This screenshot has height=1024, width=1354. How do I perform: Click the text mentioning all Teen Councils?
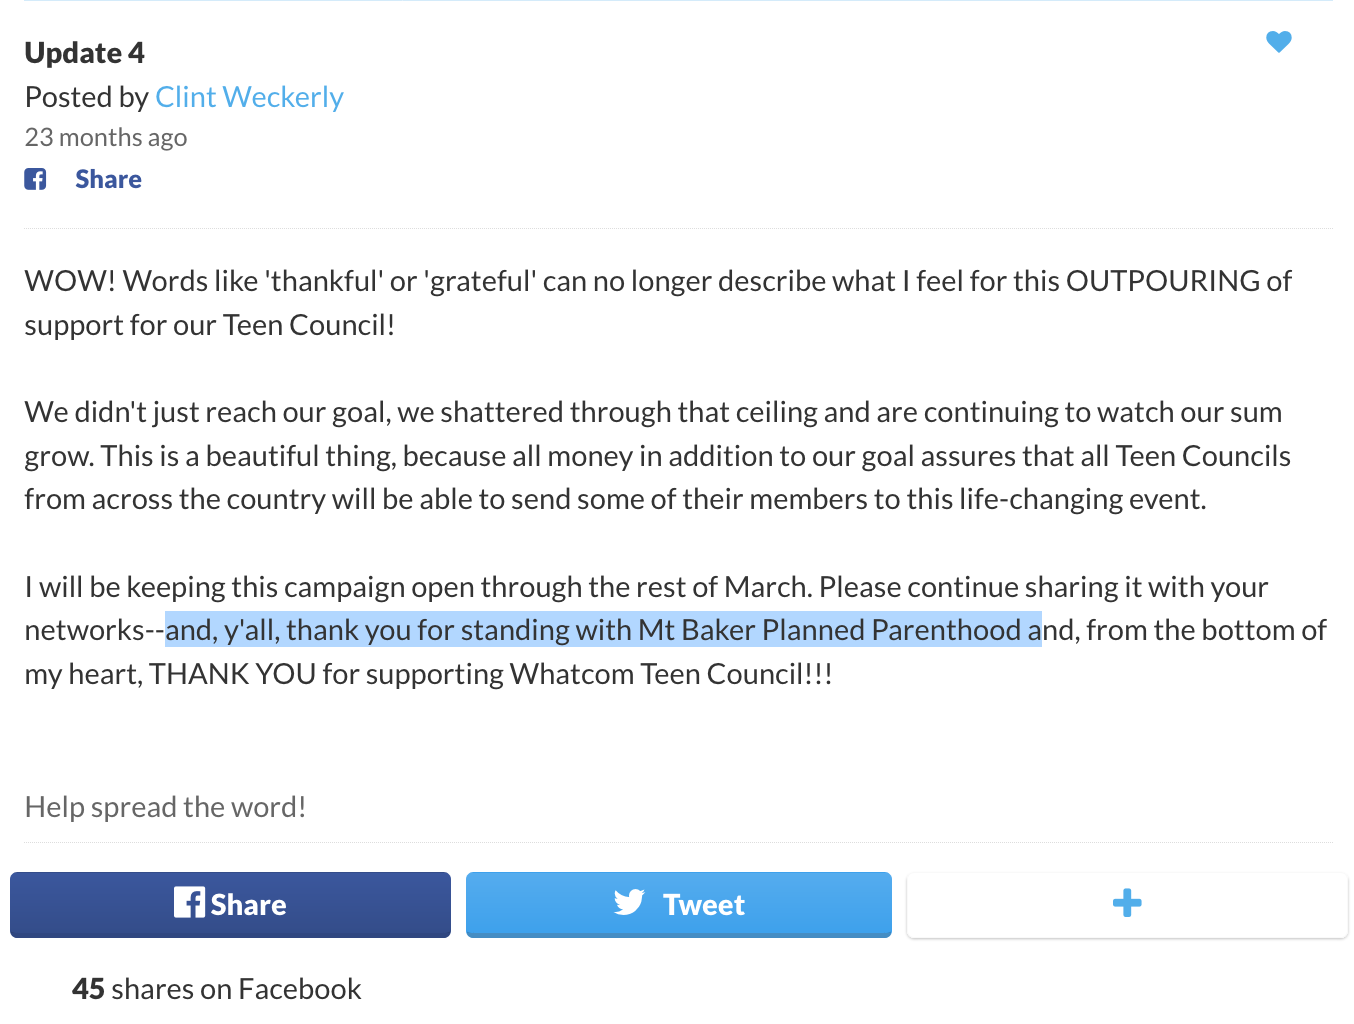(1186, 456)
